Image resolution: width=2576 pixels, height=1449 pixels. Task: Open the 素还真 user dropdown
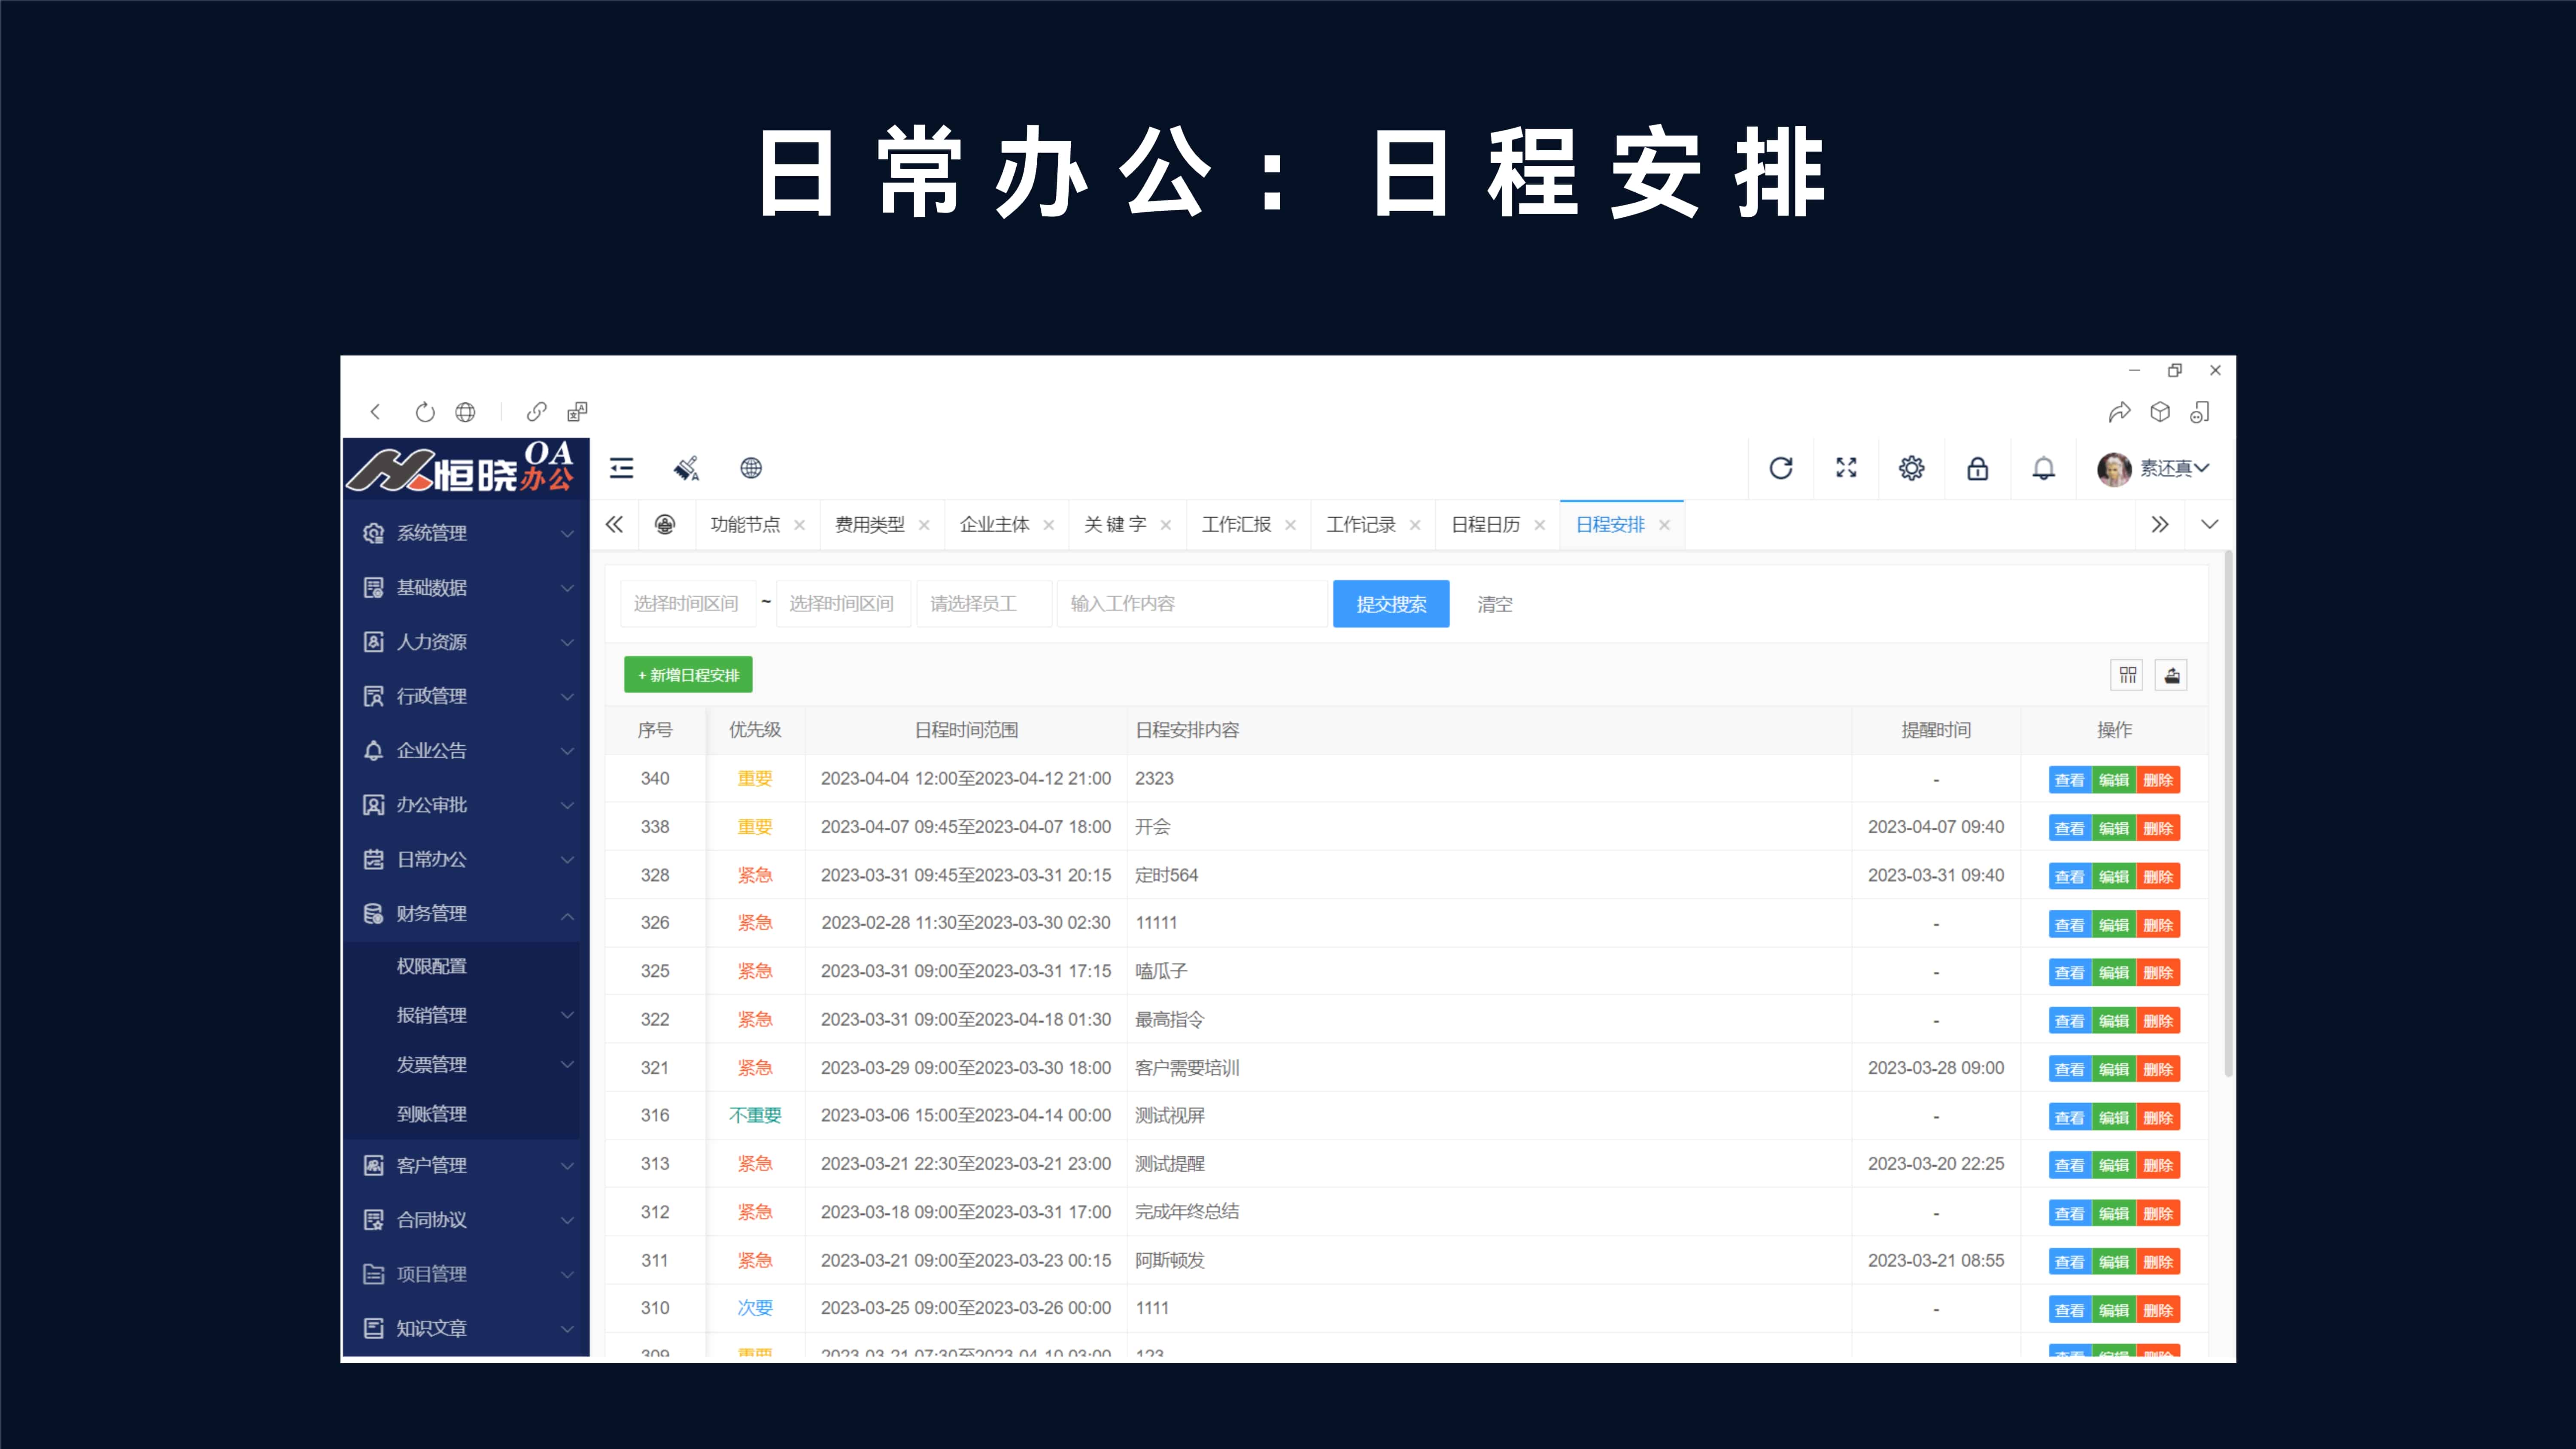[x=2174, y=468]
